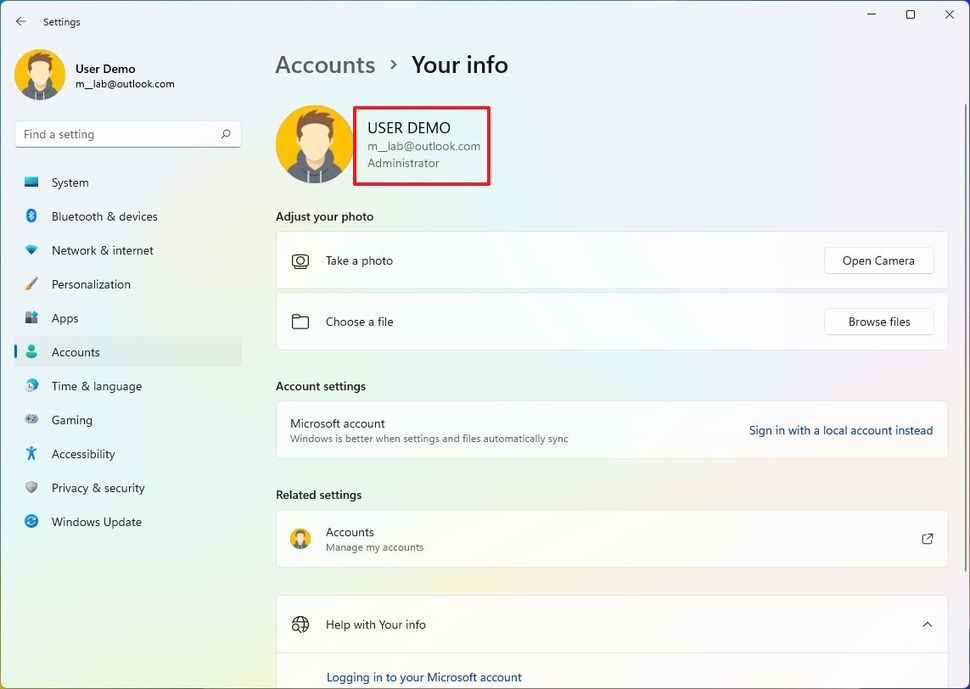This screenshot has width=970, height=689.
Task: Click the Accessibility figure icon
Action: tap(32, 454)
